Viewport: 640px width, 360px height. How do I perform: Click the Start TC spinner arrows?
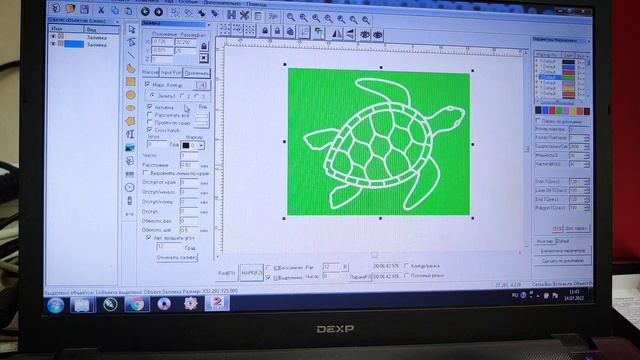(587, 181)
